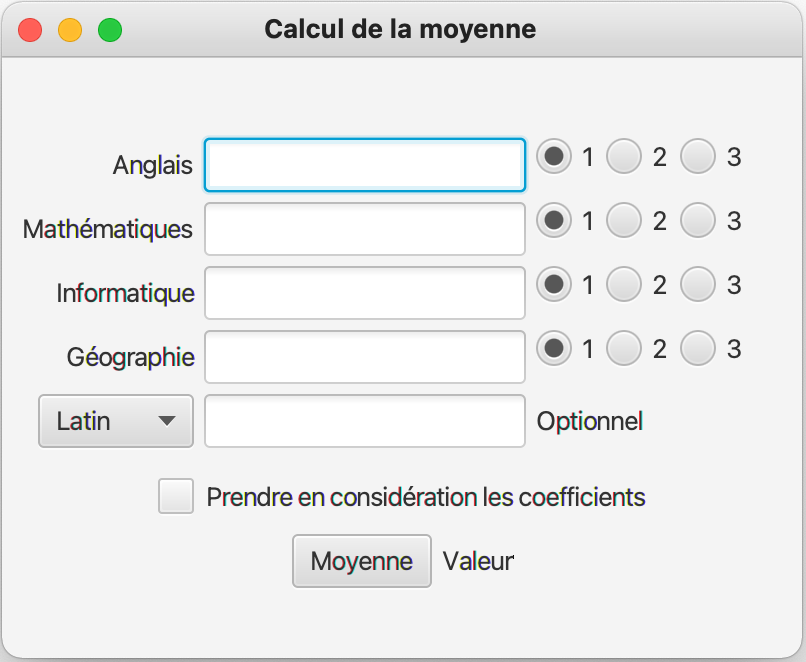Image resolution: width=806 pixels, height=662 pixels.
Task: Select coefficient 2 for Anglais
Action: point(624,157)
